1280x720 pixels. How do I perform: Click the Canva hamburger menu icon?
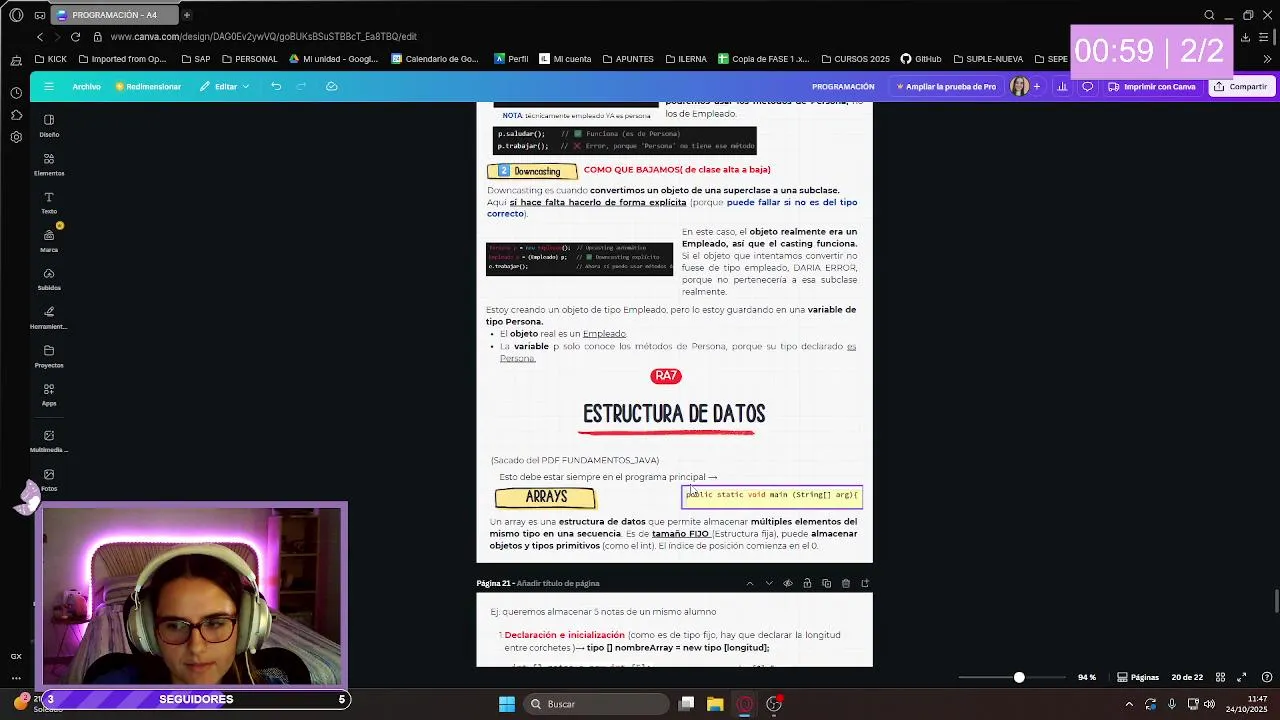(x=48, y=86)
